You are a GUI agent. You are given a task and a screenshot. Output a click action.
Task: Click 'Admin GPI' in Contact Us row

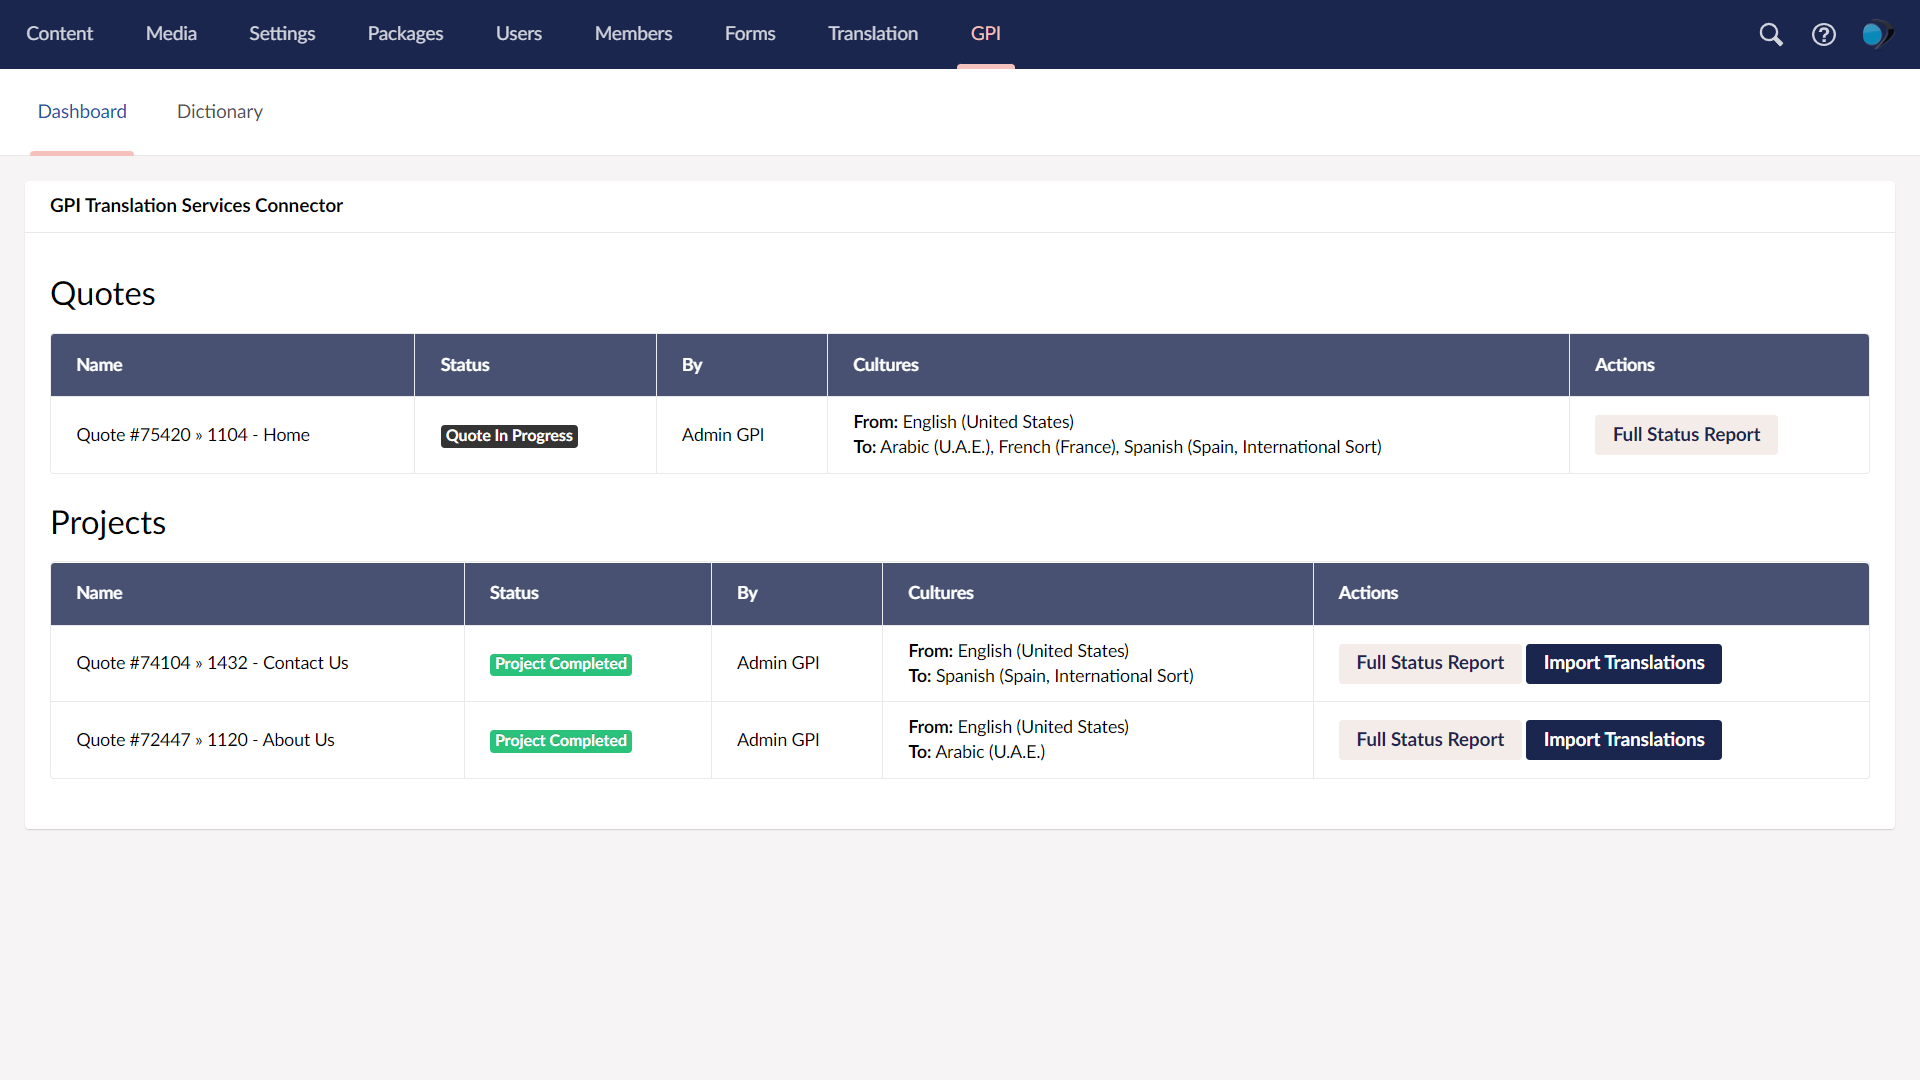point(778,663)
